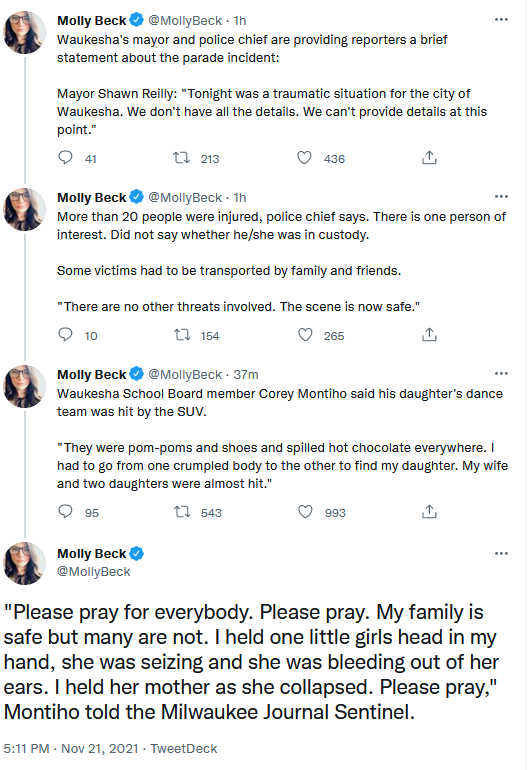
Task: Open more options on the second tweet
Action: [501, 196]
